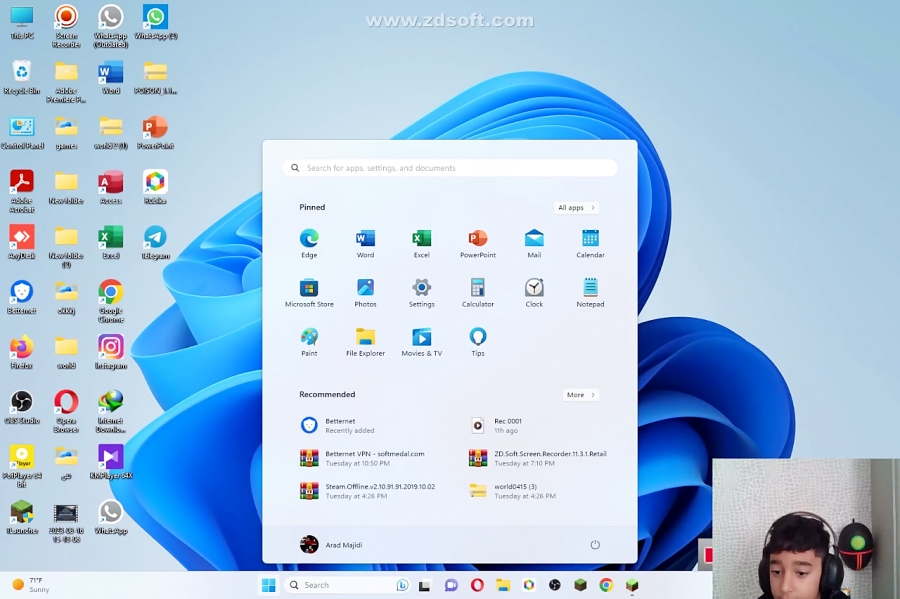Select Betternet desktop shortcut

22,297
